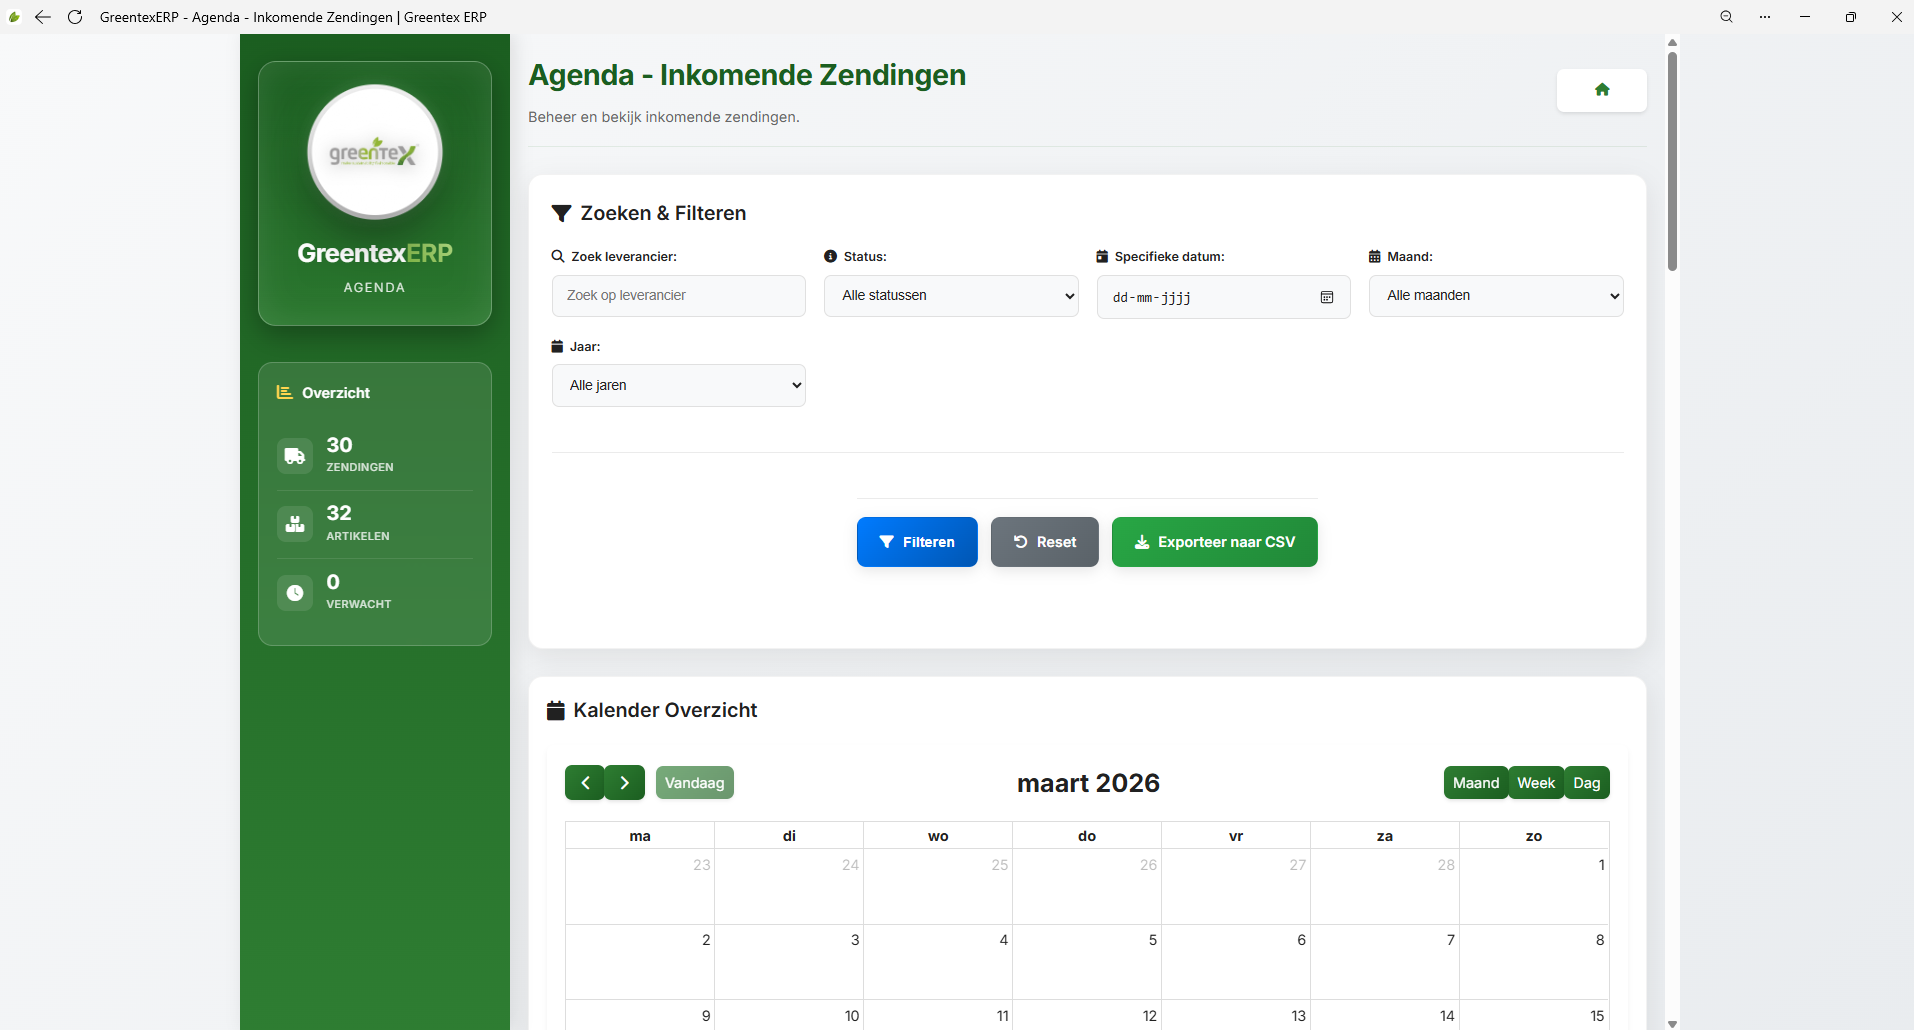
Task: Switch calendar to Week view
Action: (1536, 783)
